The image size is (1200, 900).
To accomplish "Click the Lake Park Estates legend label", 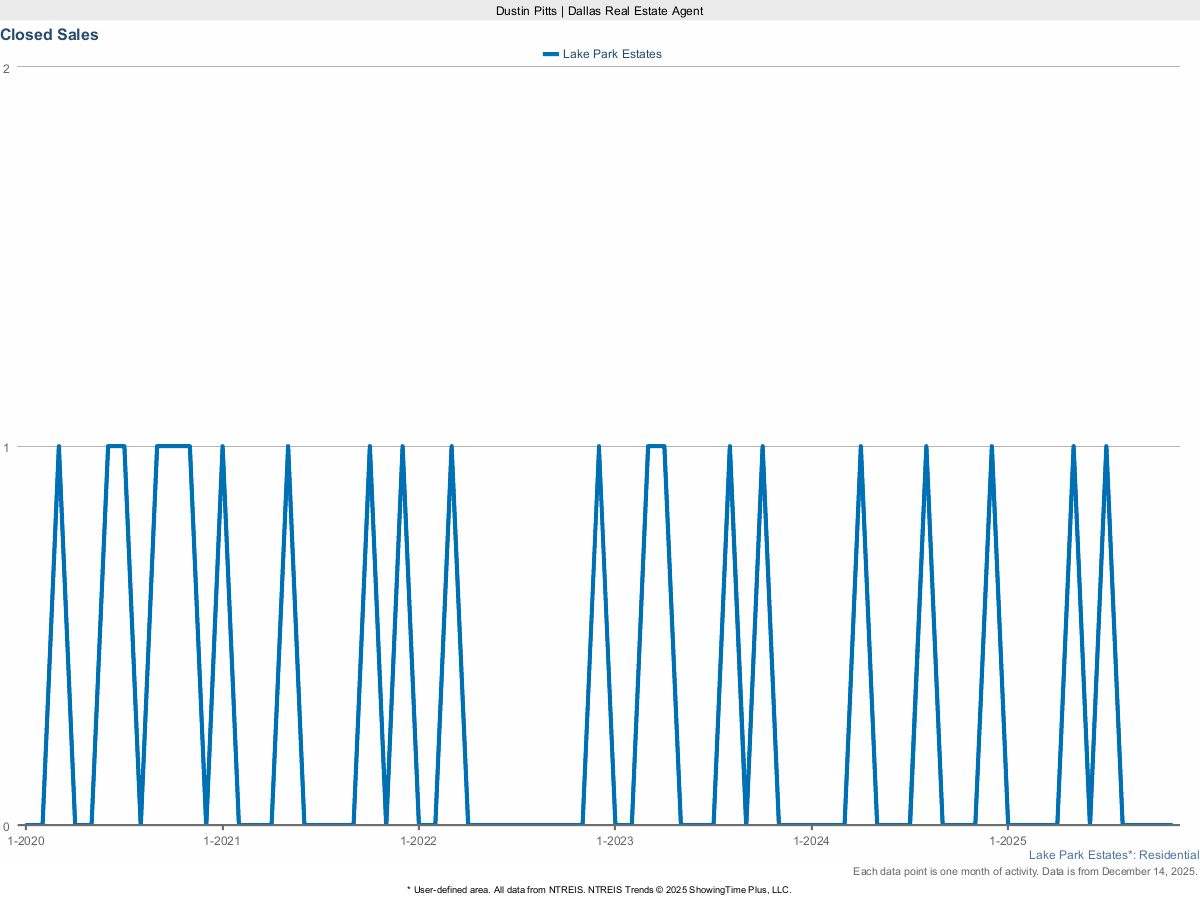I will (x=612, y=54).
